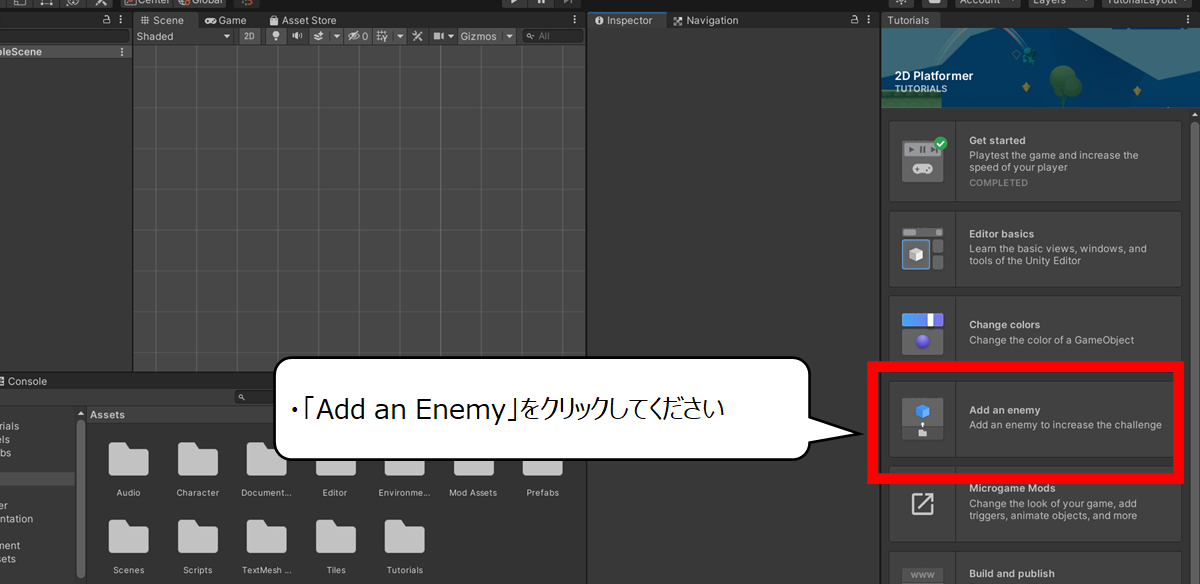Click the Scene view search field
This screenshot has height=584, width=1200.
553,36
